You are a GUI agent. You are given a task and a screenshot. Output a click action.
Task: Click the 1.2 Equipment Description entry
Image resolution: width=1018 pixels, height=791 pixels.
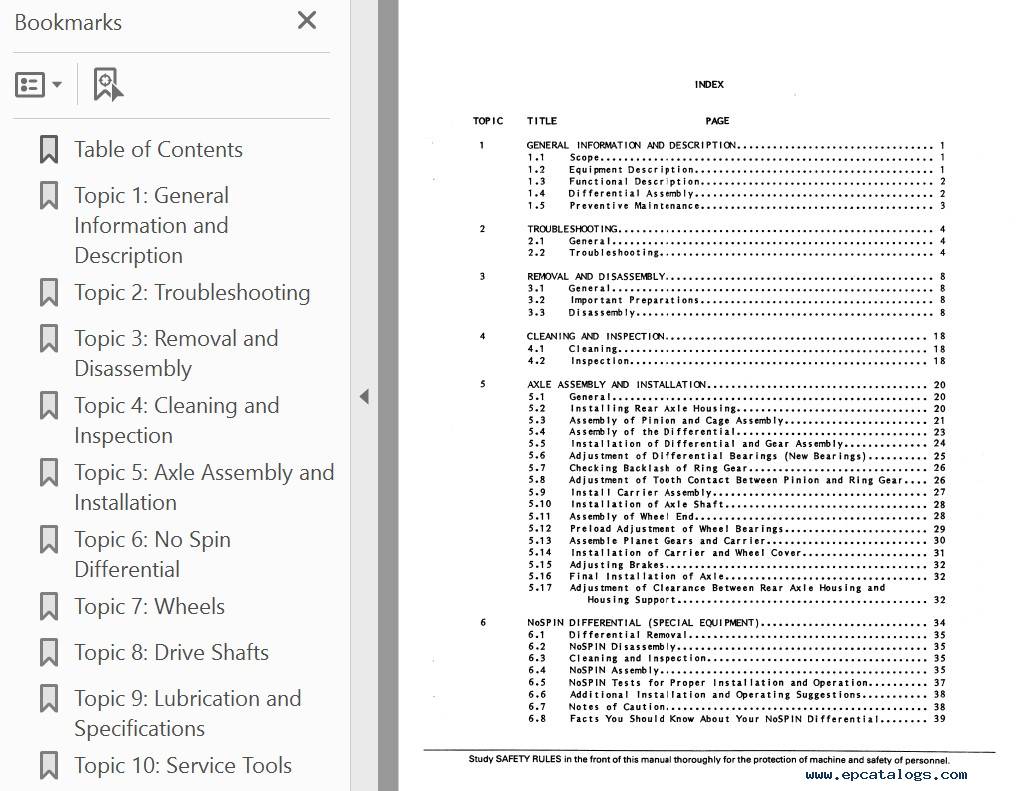[x=736, y=170]
